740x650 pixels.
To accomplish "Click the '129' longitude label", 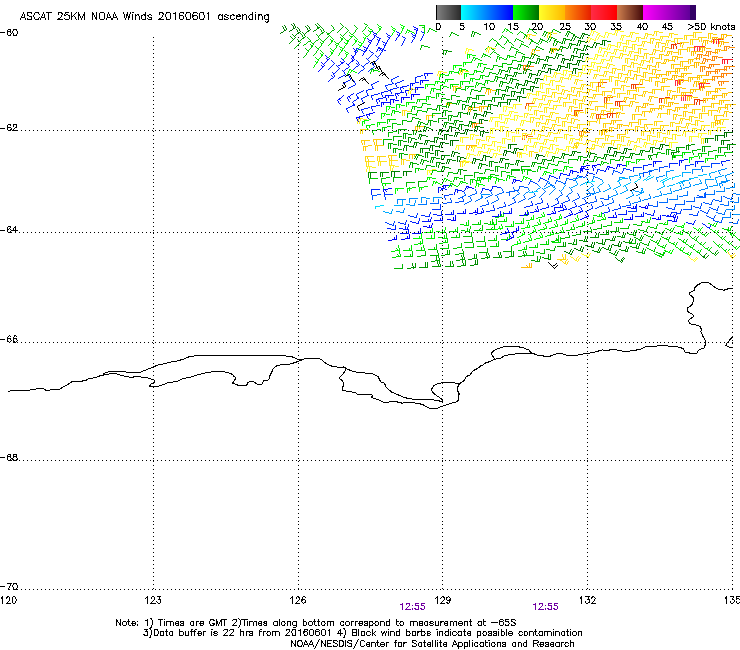I will click(x=443, y=600).
